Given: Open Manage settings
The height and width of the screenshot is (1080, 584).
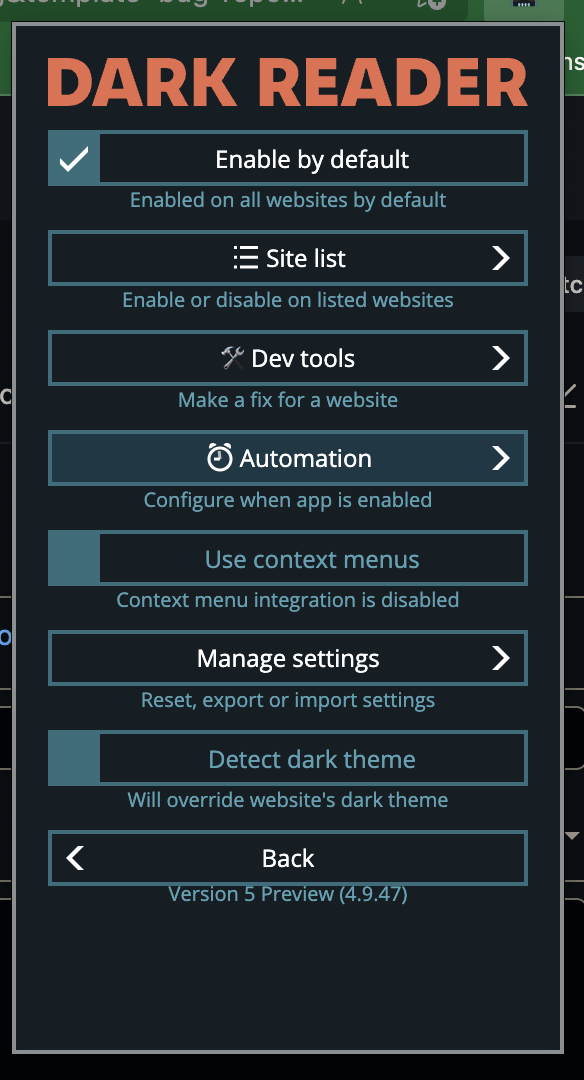Looking at the screenshot, I should 288,658.
